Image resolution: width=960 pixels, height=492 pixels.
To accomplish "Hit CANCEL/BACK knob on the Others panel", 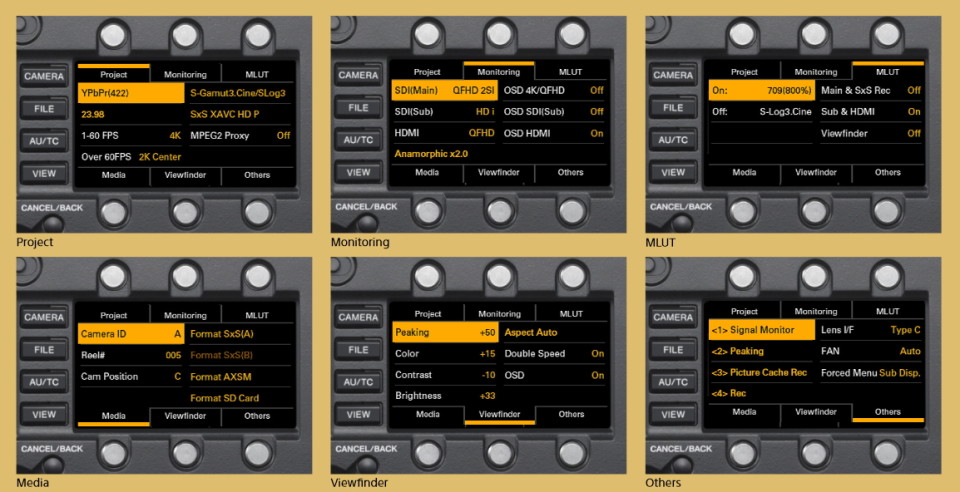I will [x=684, y=466].
